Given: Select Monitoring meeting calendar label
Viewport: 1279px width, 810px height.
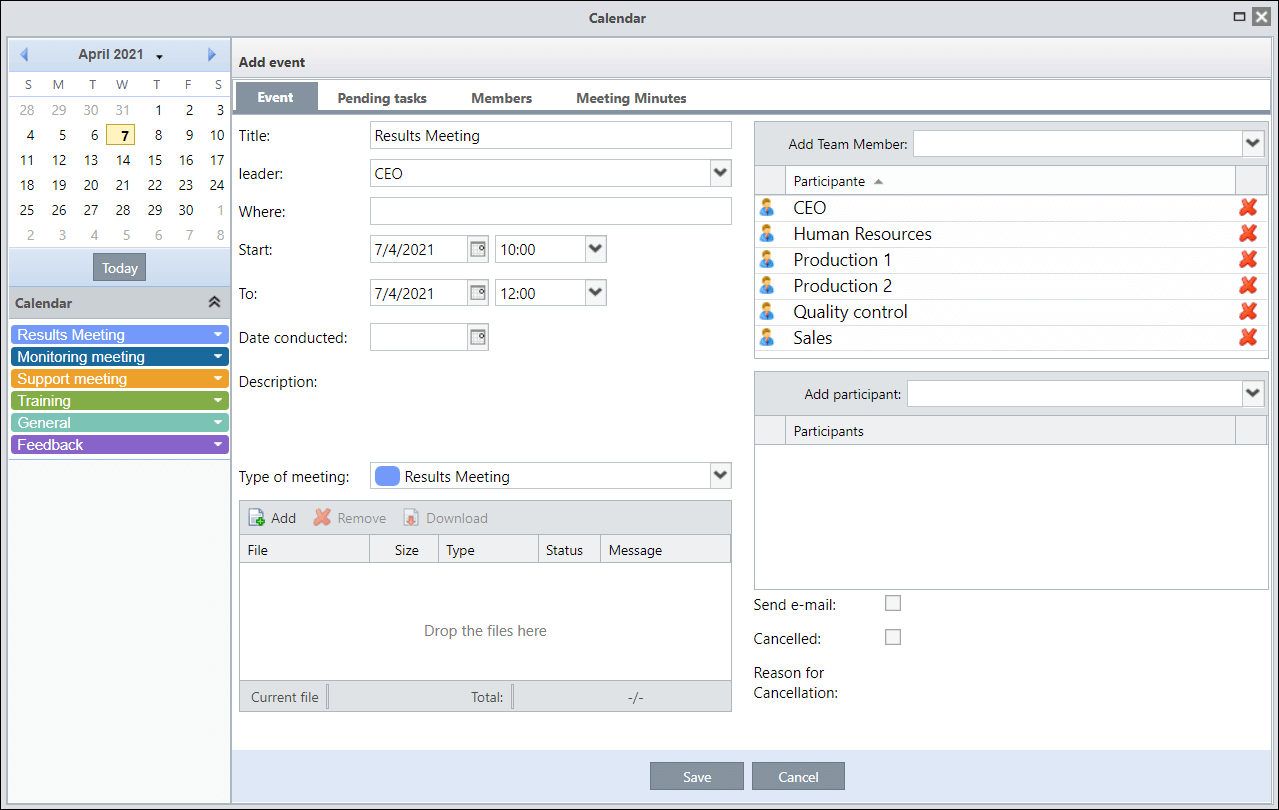Looking at the screenshot, I should point(81,357).
